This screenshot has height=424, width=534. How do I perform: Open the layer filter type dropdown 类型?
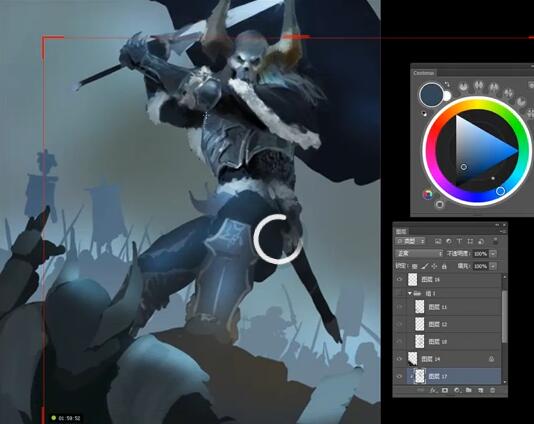[410, 241]
